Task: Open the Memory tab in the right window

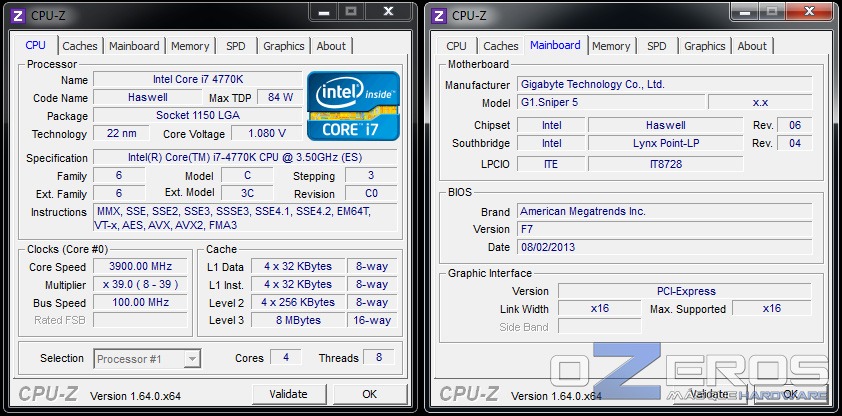Action: 611,46
